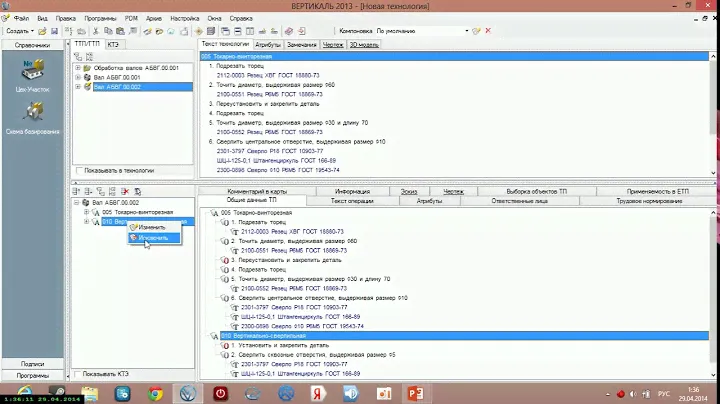Enable the Показывать в технологии checkbox
This screenshot has height=404, width=720.
[79, 170]
